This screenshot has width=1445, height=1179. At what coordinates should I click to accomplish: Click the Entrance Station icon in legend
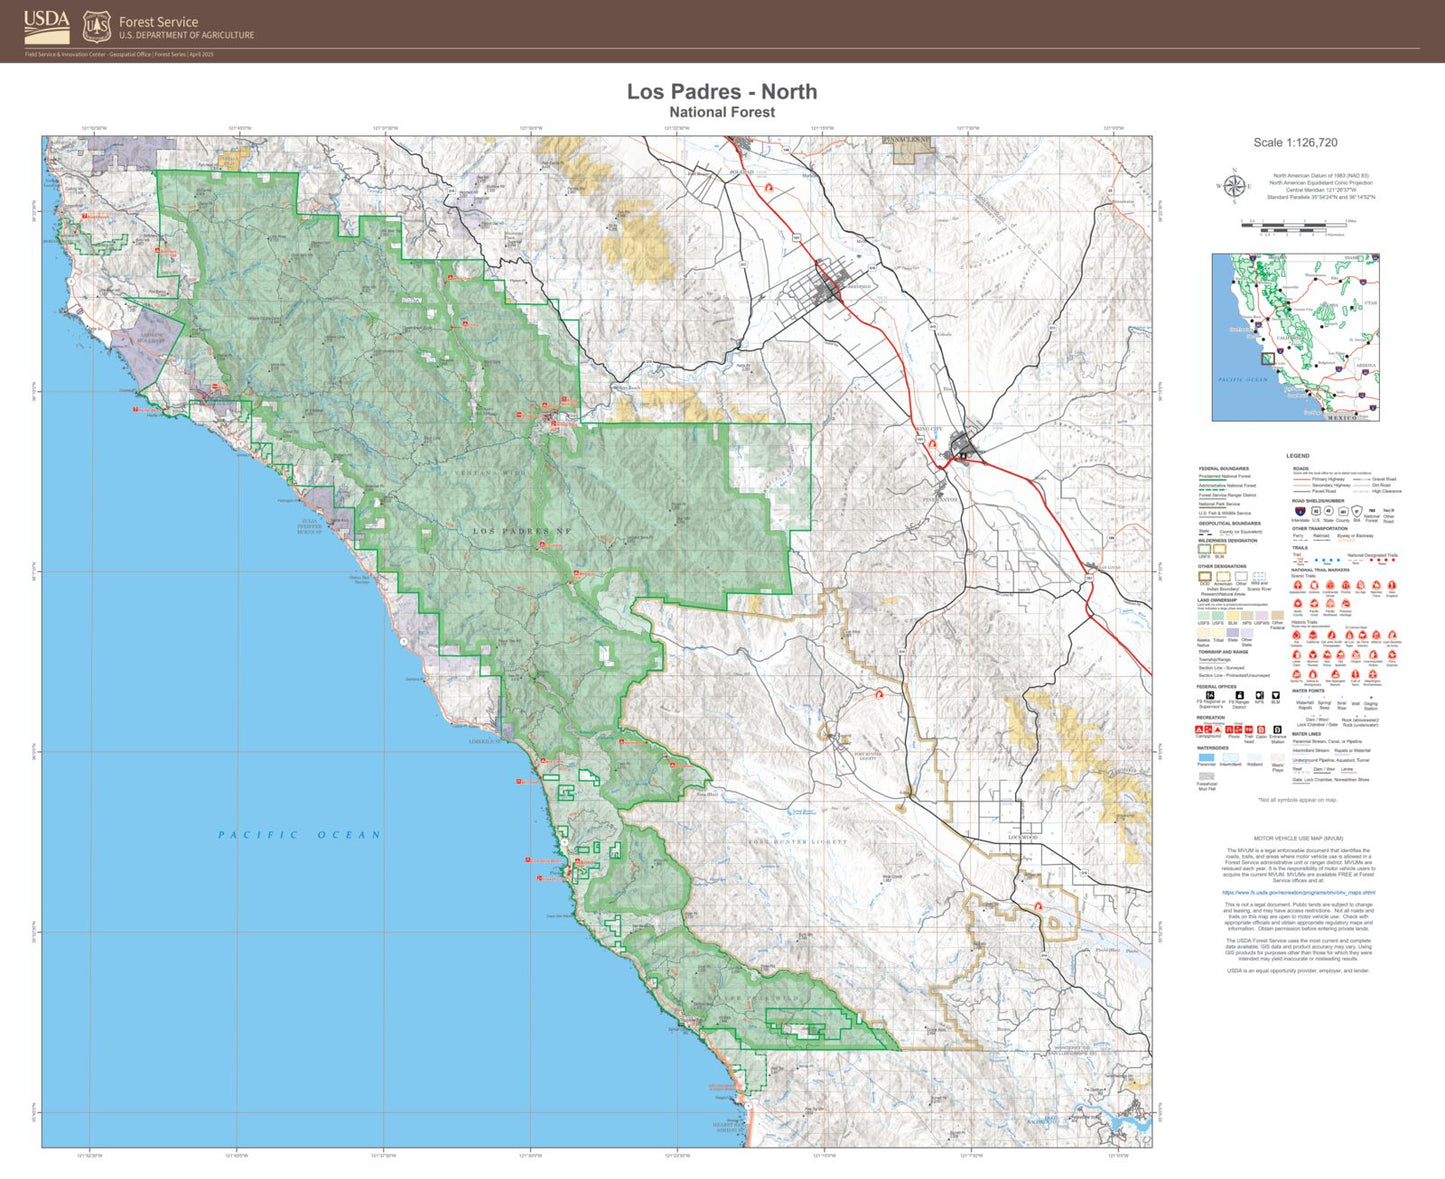pos(1276,729)
